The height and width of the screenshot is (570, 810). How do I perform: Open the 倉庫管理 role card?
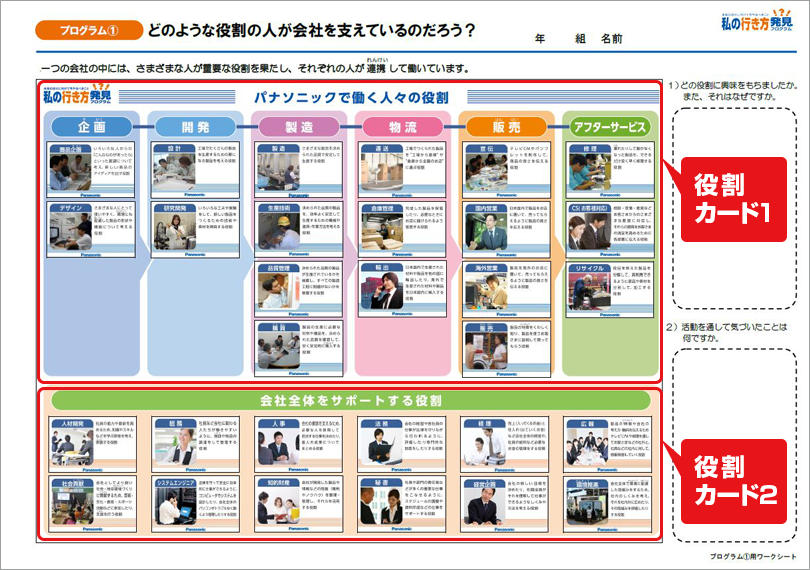click(x=402, y=229)
